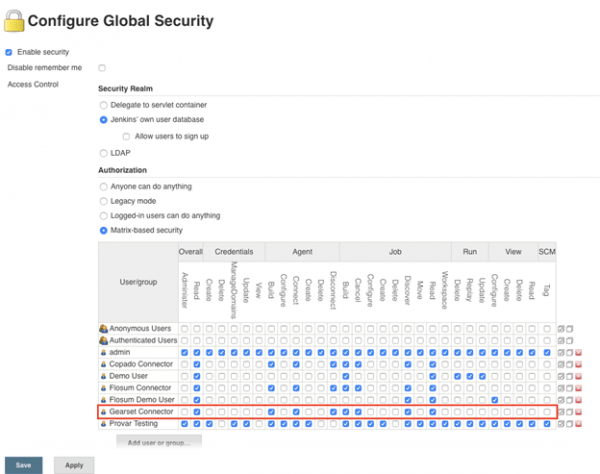
Task: Select all permissions for Gearset Connector
Action: coord(561,412)
